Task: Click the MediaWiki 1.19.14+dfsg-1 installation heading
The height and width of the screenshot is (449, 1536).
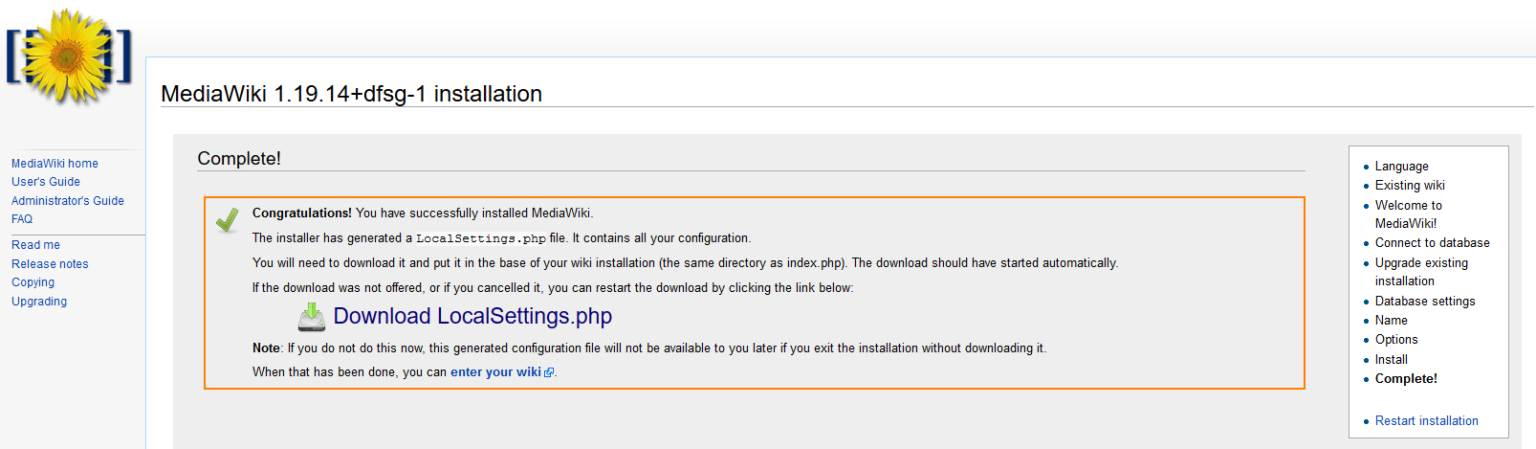Action: coord(351,94)
